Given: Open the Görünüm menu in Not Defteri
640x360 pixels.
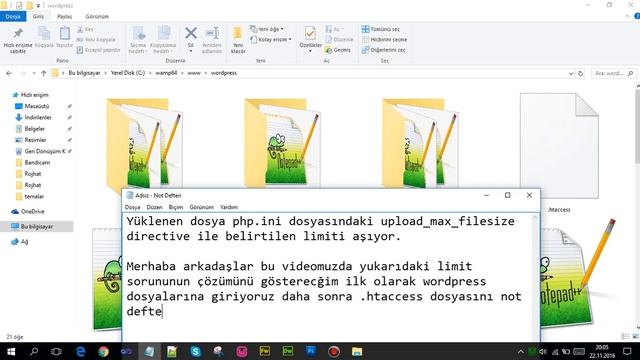Looking at the screenshot, I should (x=202, y=207).
